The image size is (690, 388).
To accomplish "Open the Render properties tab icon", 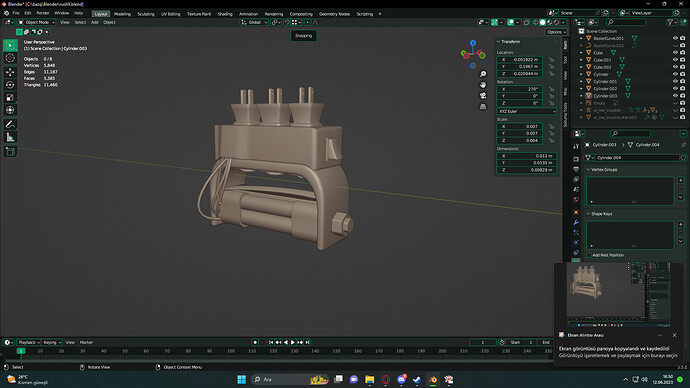I will click(x=576, y=159).
